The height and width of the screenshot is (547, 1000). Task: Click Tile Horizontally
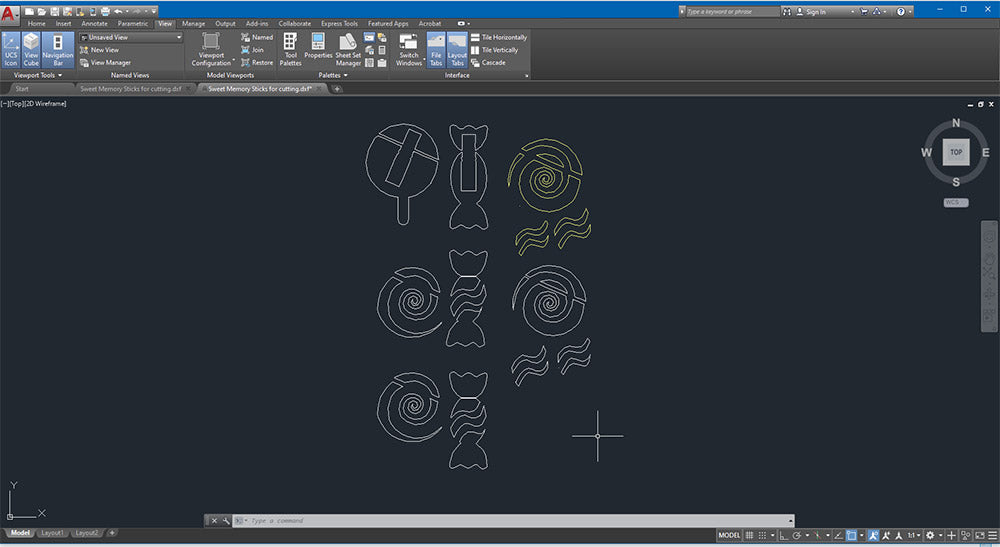tap(504, 37)
